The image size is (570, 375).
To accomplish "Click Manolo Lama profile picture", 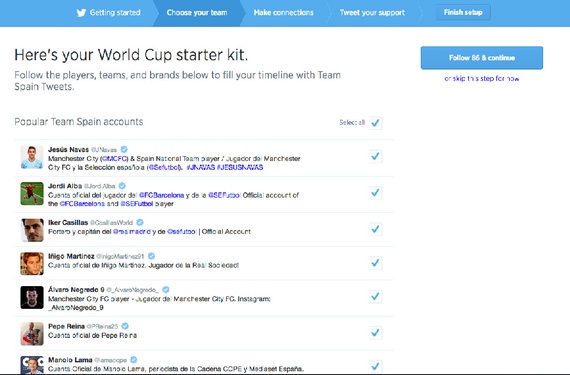I will click(x=32, y=365).
